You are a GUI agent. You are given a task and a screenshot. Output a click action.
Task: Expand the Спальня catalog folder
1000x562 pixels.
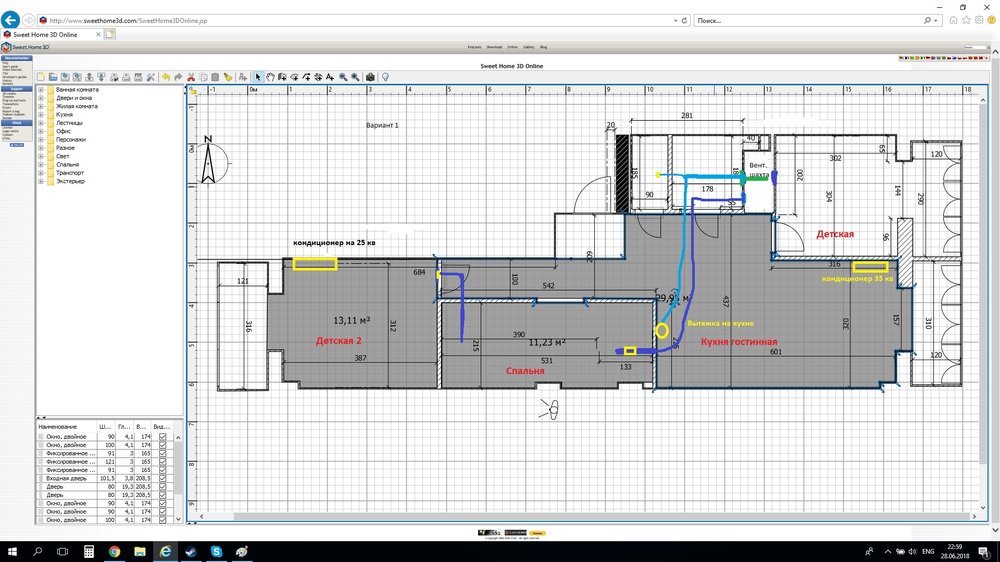[41, 165]
